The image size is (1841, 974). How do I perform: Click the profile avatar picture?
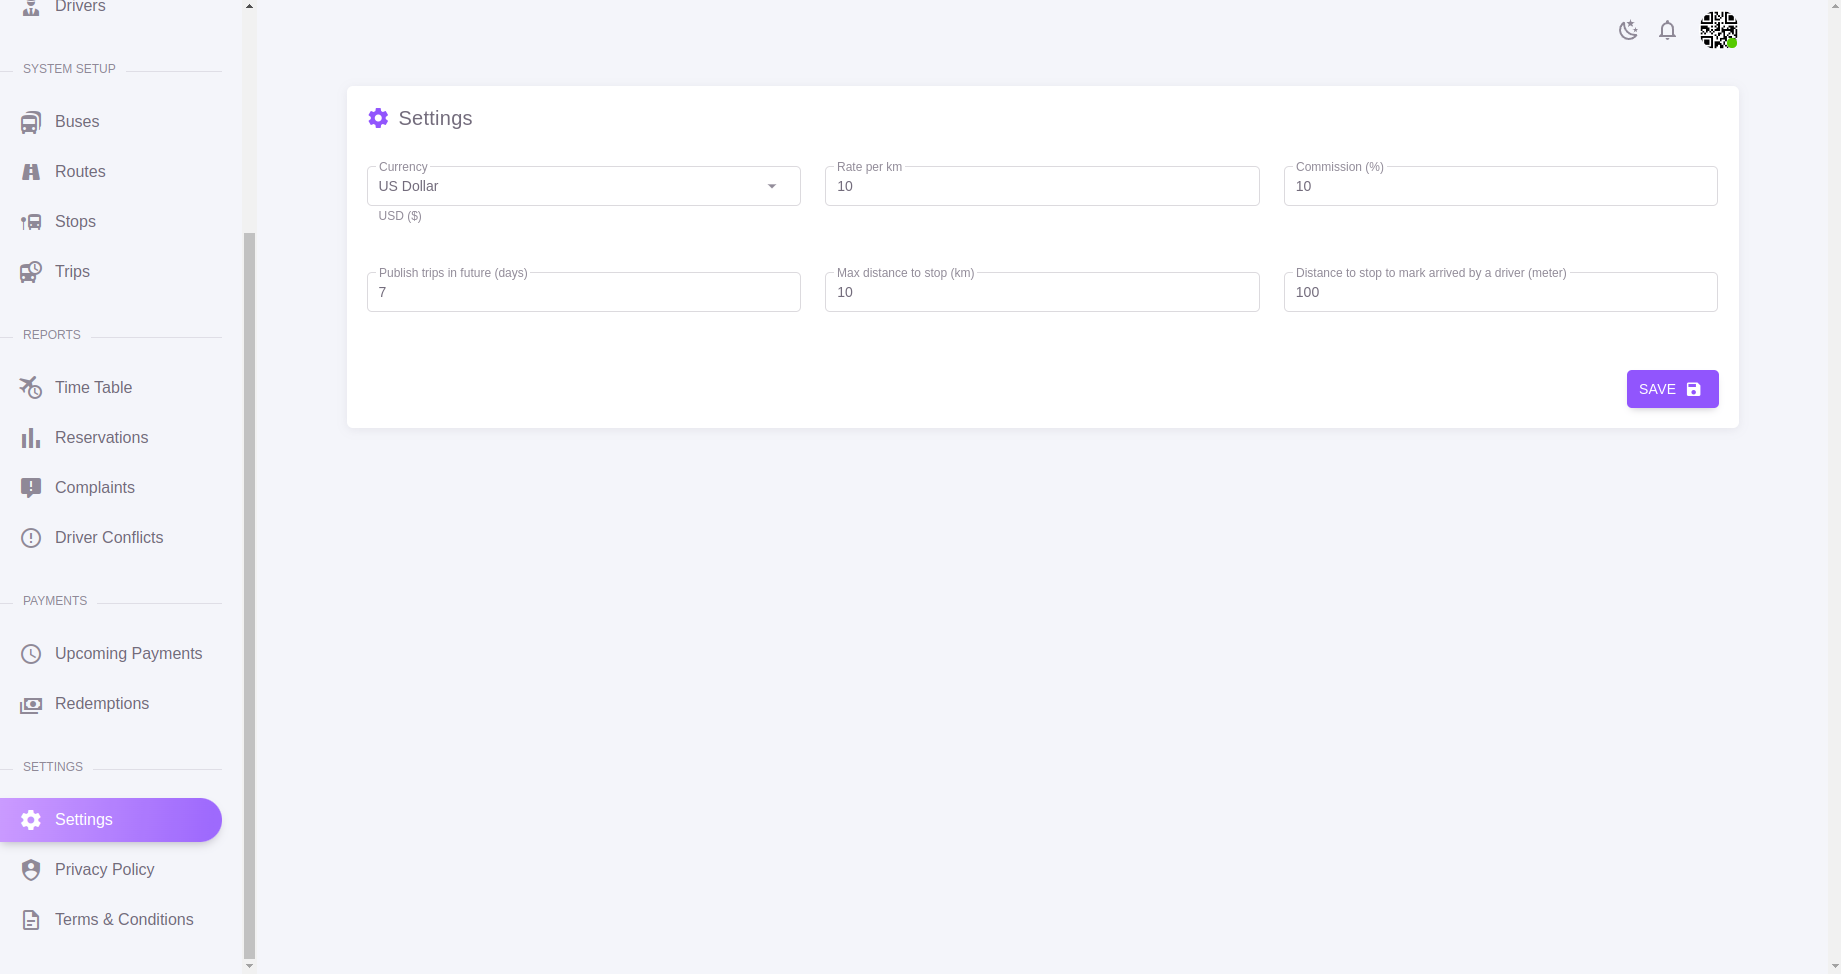(x=1717, y=30)
